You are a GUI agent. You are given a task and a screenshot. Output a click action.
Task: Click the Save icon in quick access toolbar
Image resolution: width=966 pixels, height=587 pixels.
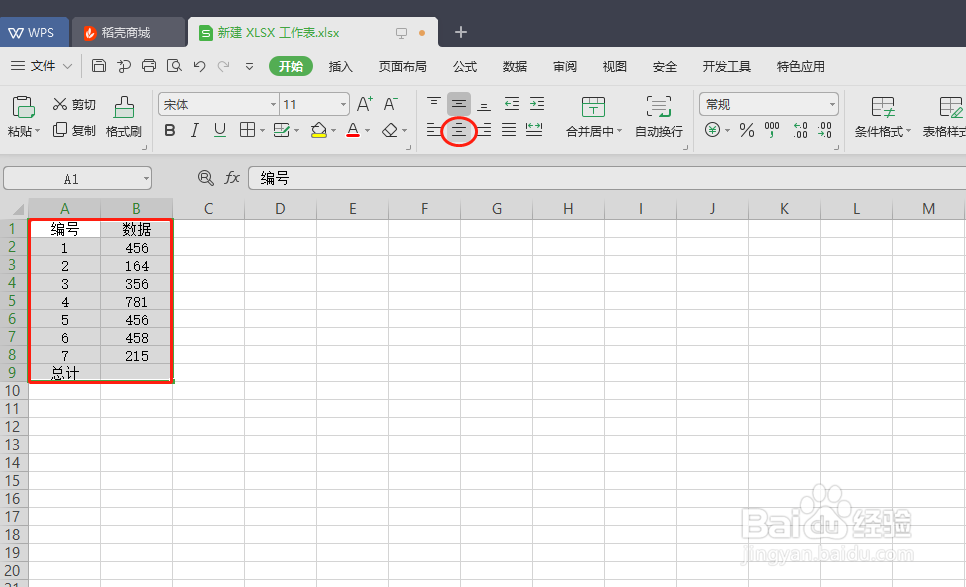[99, 66]
